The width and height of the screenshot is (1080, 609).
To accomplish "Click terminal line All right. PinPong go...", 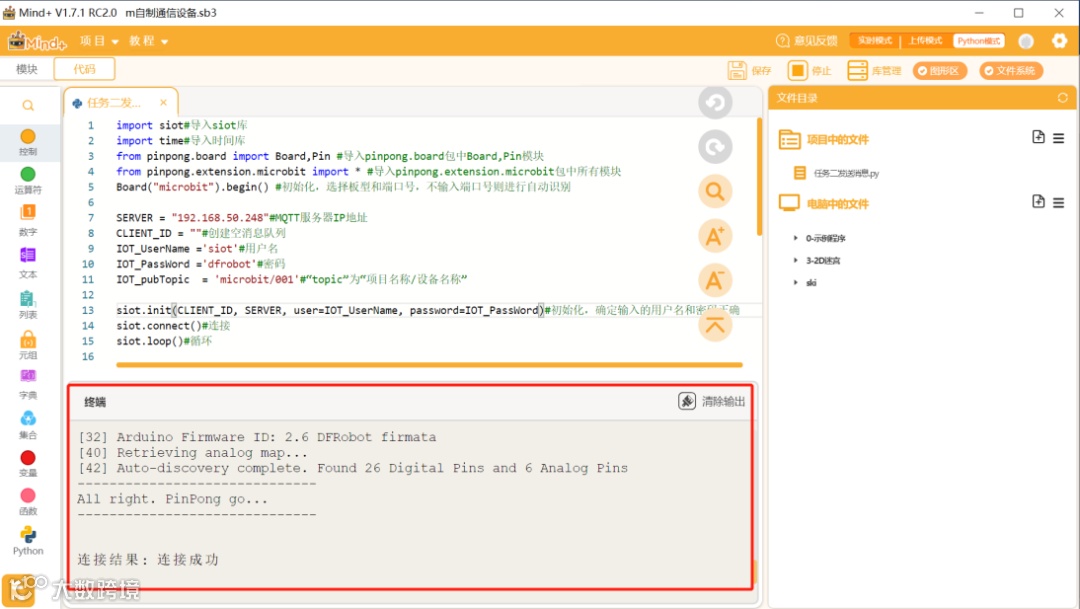I will coord(172,499).
